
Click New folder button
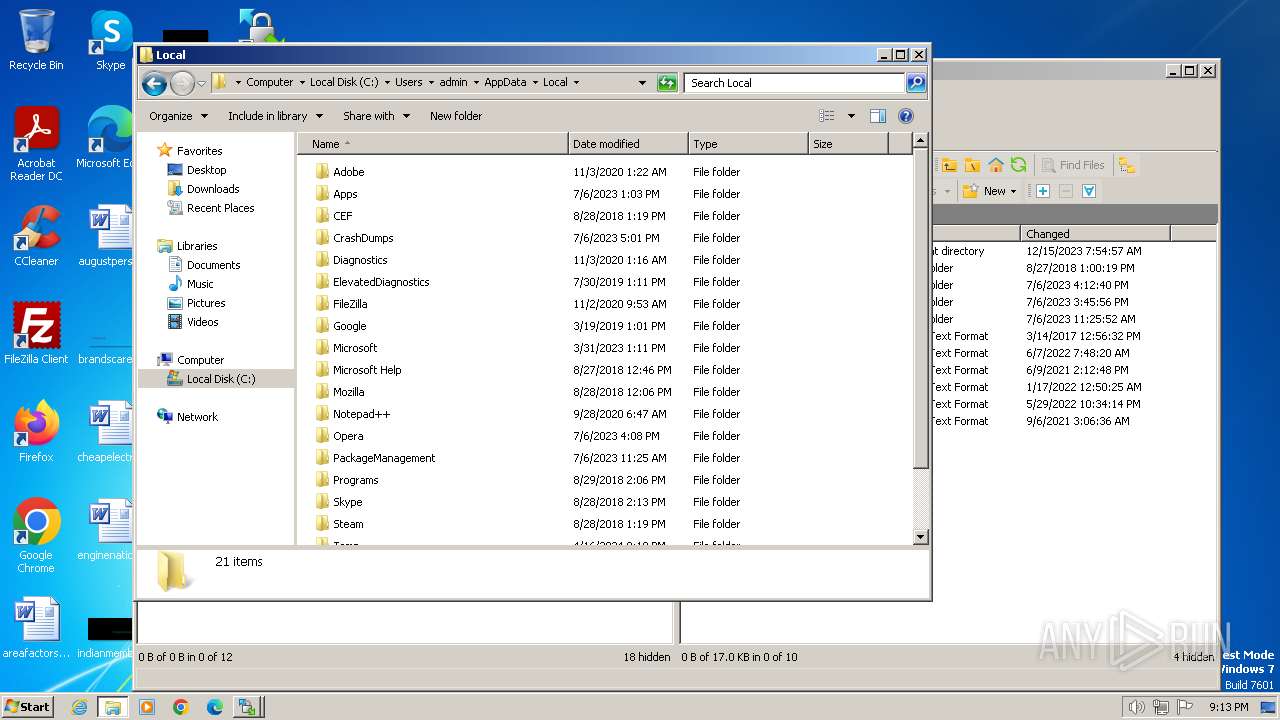click(x=456, y=116)
